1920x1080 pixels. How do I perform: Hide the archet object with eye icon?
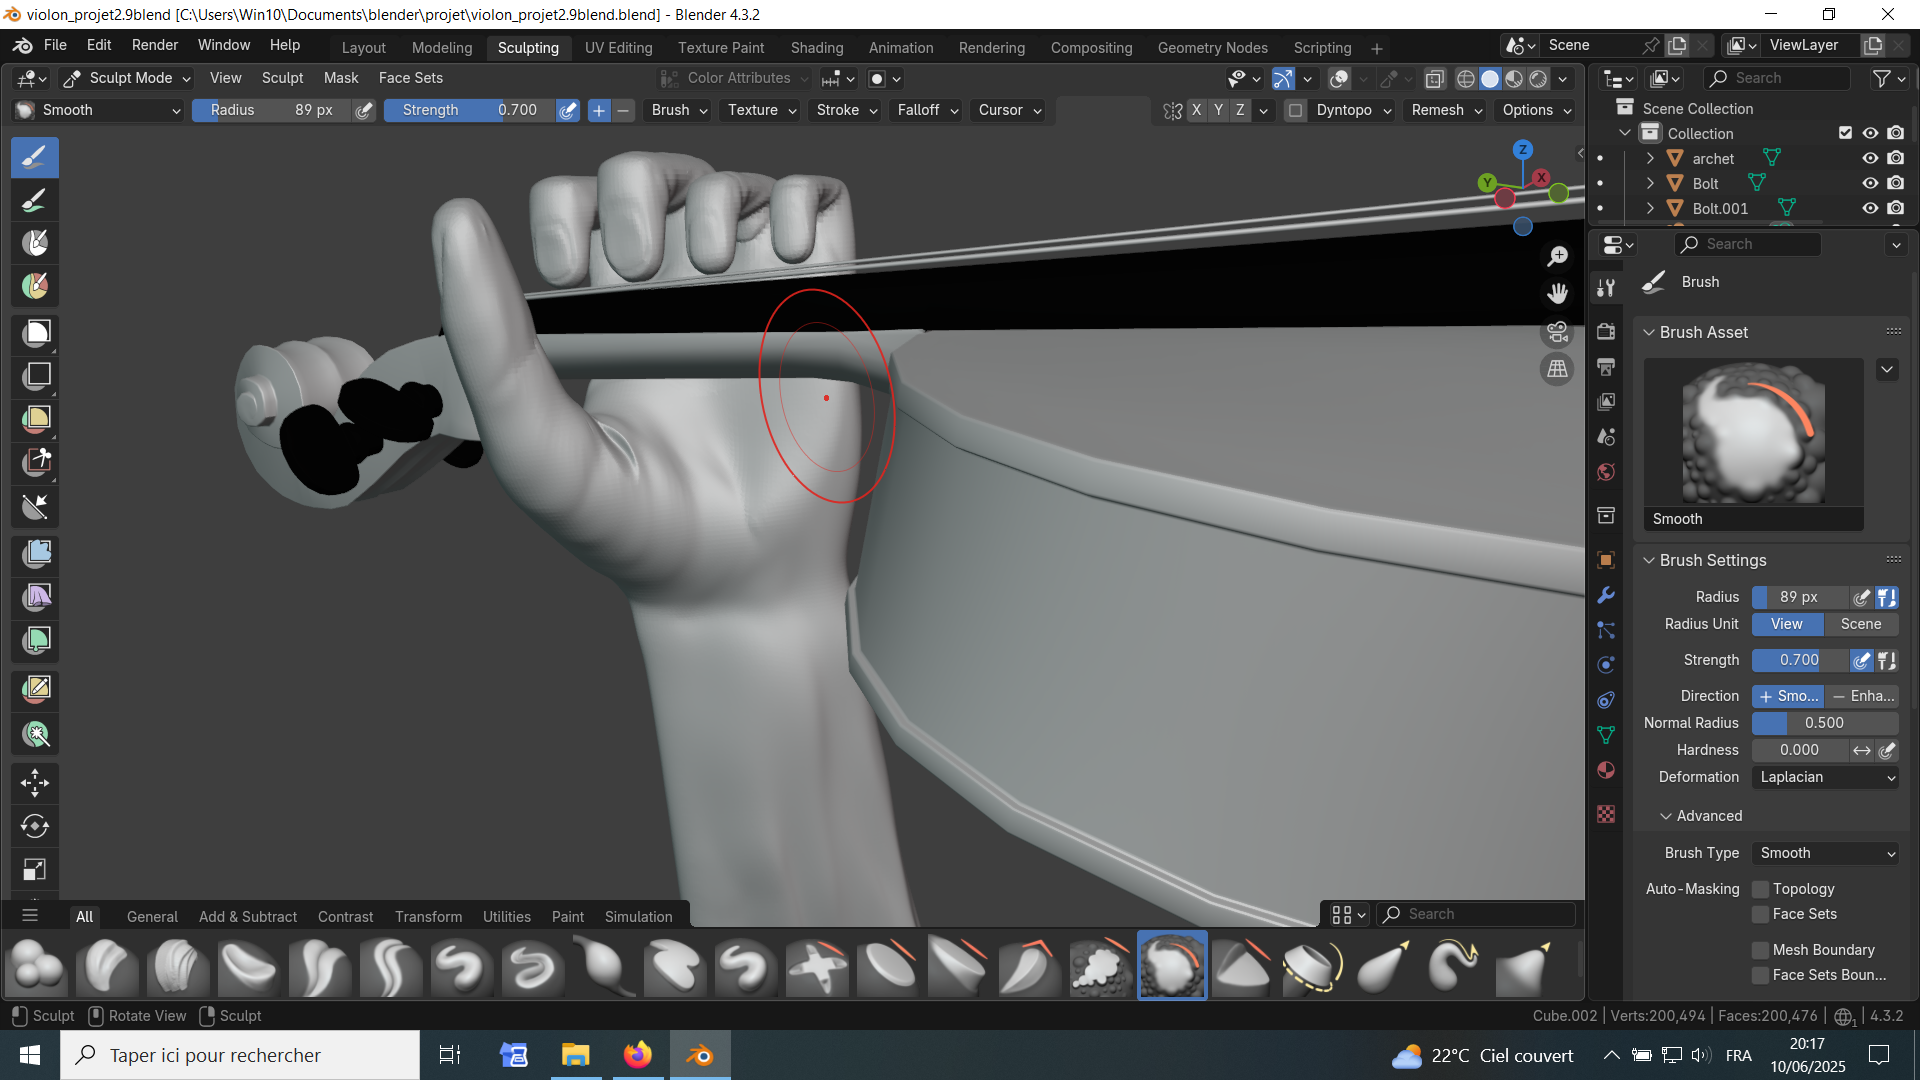(x=1869, y=158)
